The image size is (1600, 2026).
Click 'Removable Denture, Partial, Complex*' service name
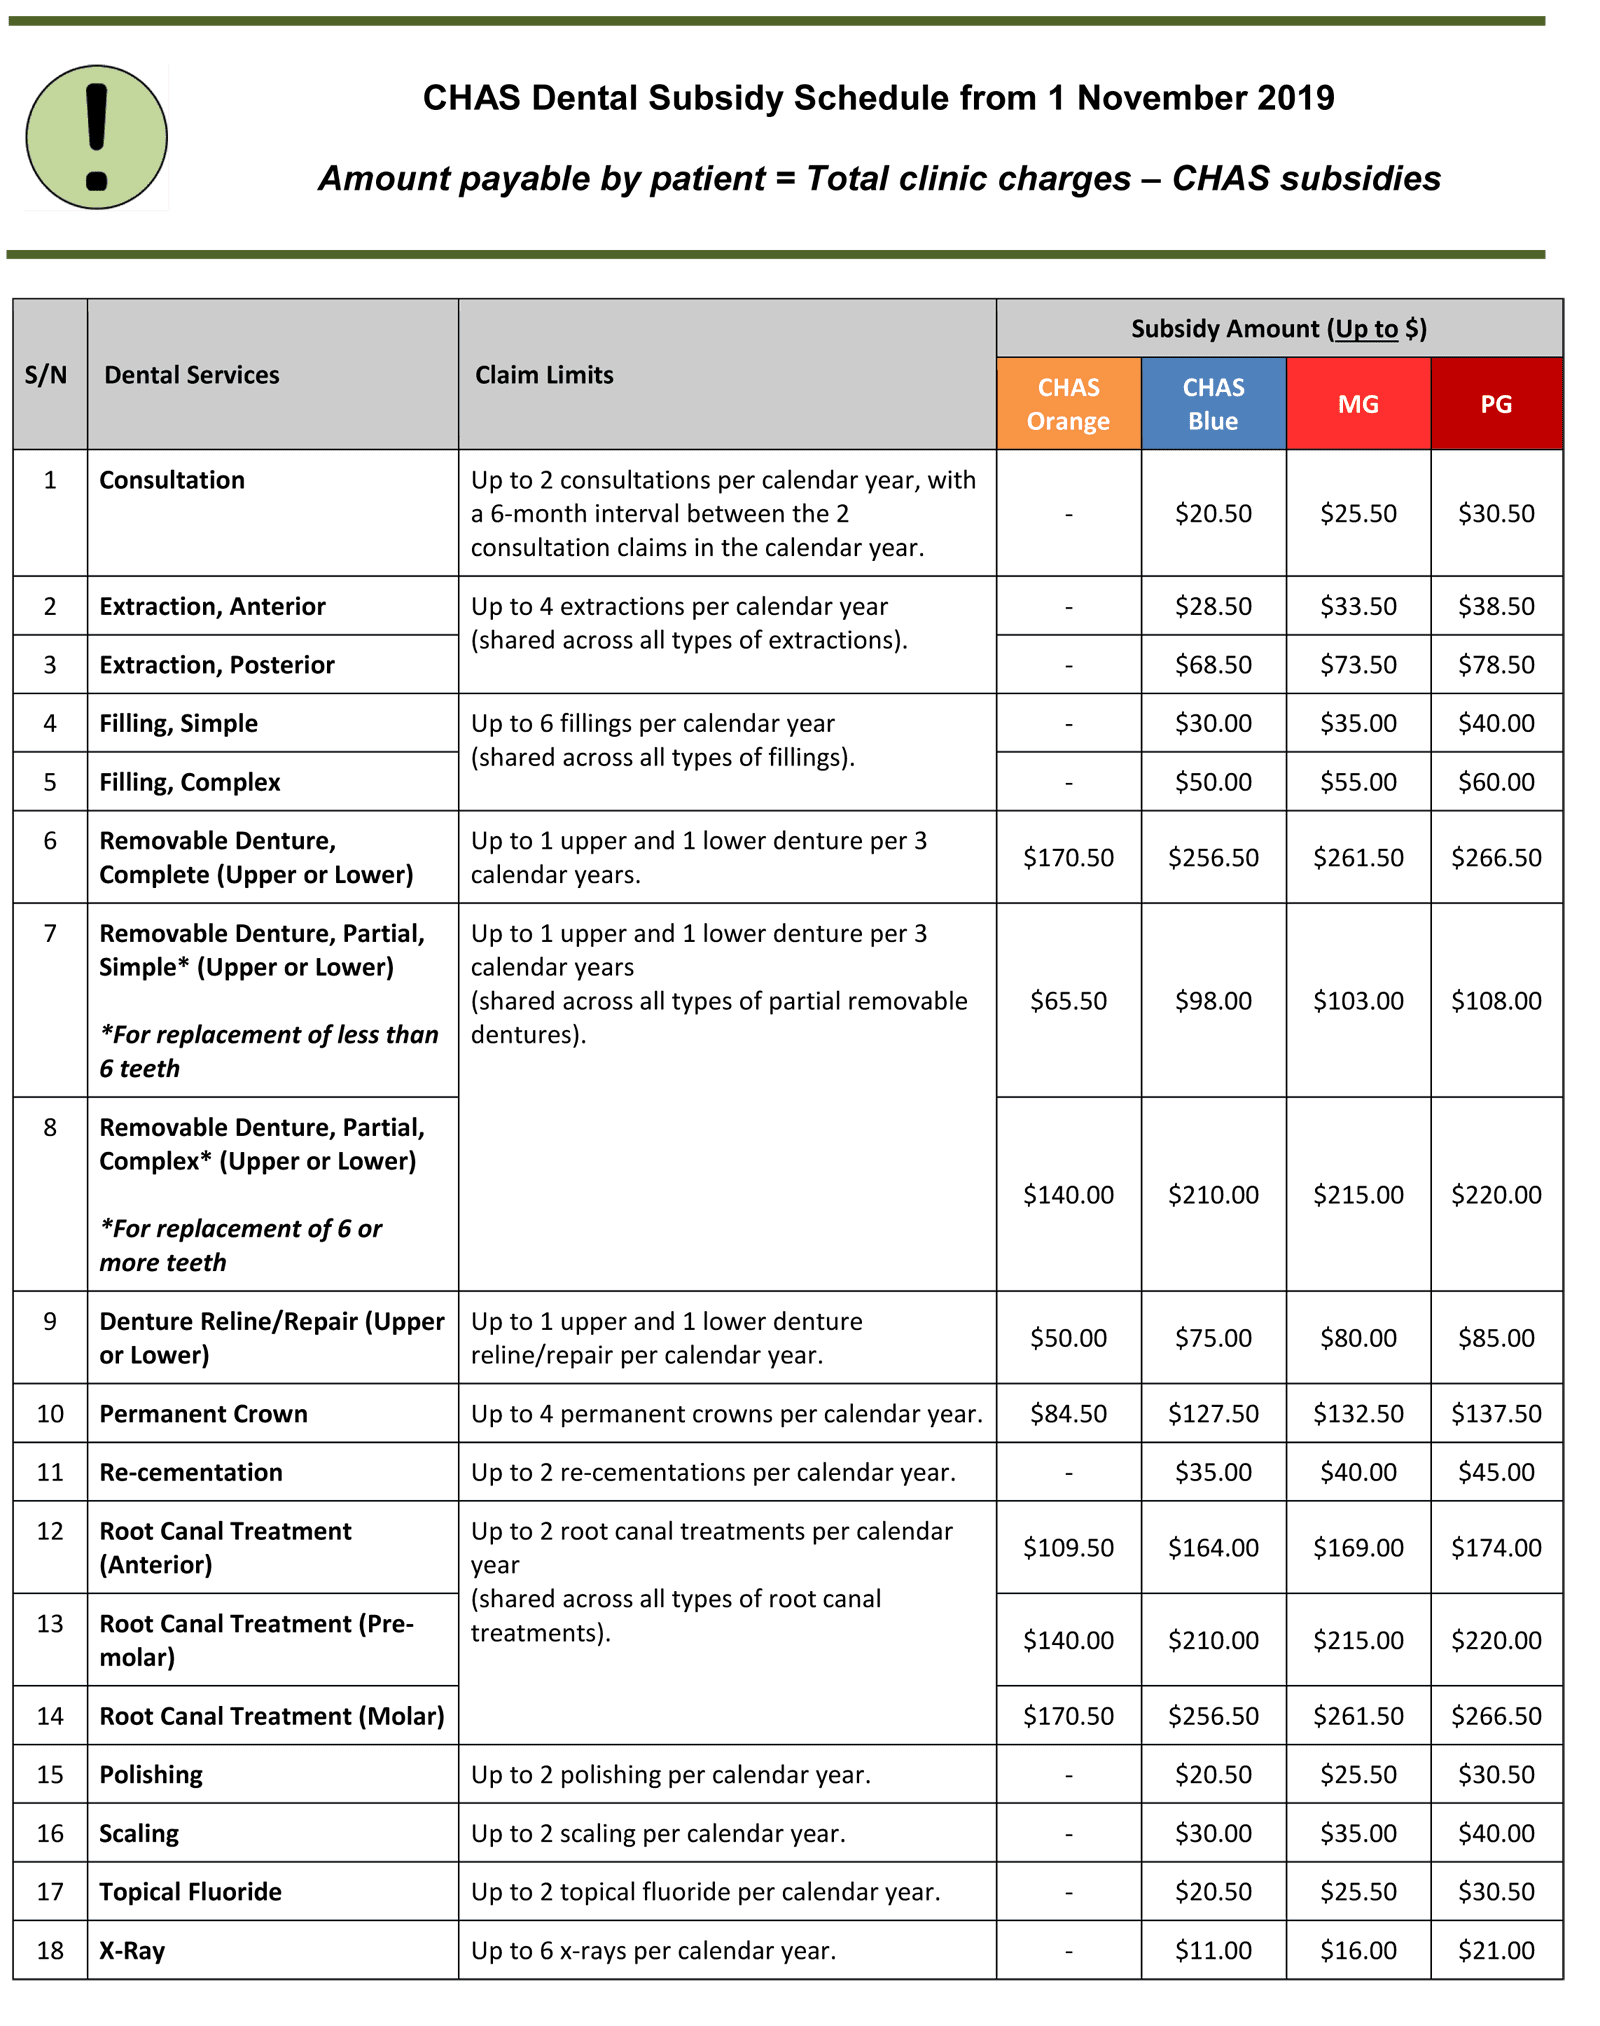(262, 1144)
